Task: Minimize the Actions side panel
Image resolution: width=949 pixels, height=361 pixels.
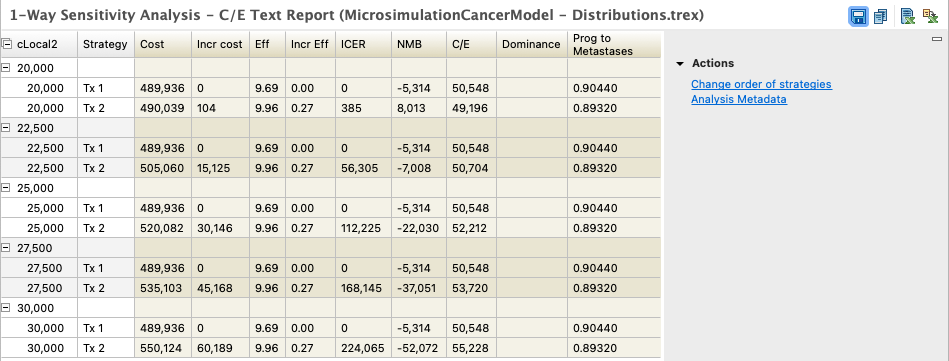Action: pyautogui.click(x=936, y=39)
